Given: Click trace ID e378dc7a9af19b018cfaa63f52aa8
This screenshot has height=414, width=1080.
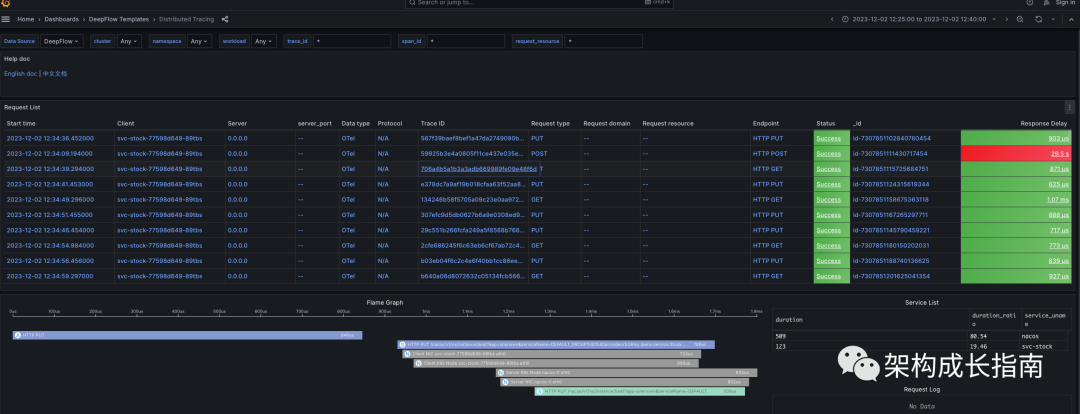Looking at the screenshot, I should (x=471, y=185).
